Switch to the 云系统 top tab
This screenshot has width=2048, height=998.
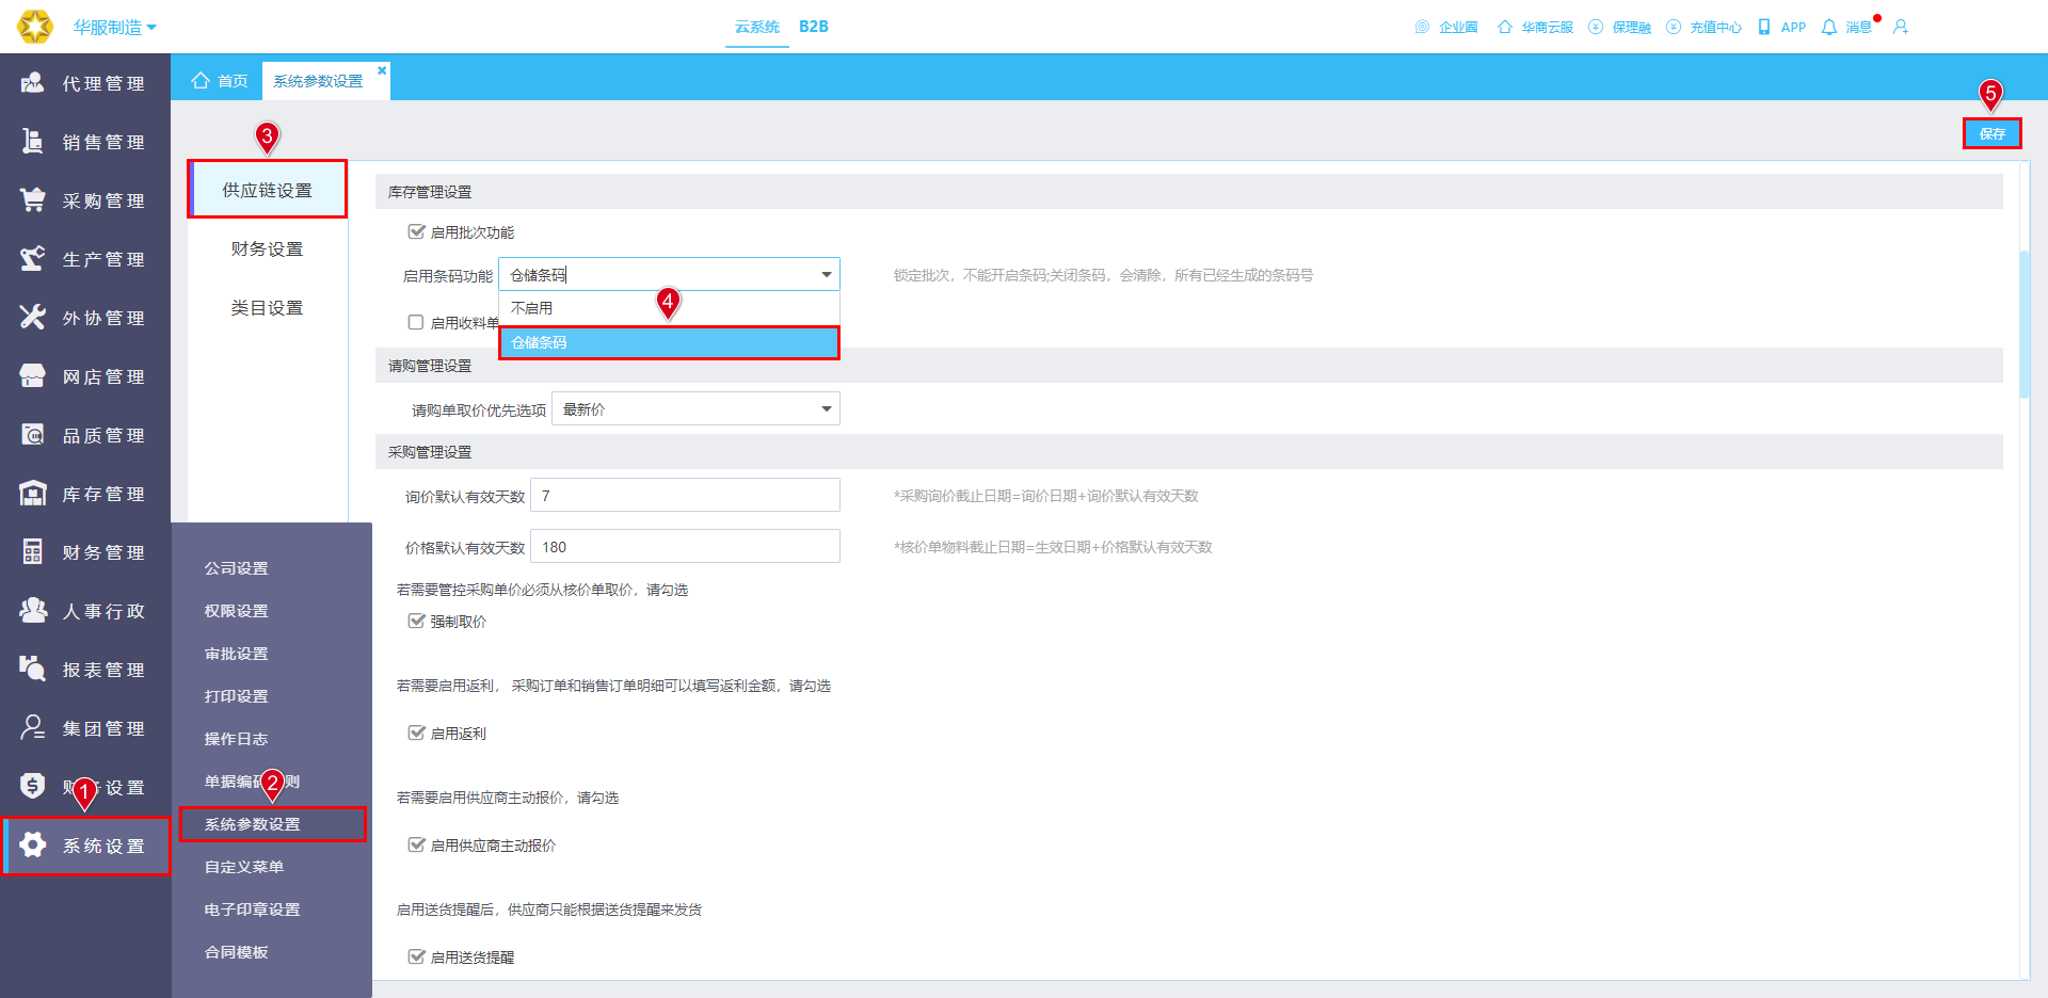pyautogui.click(x=757, y=27)
